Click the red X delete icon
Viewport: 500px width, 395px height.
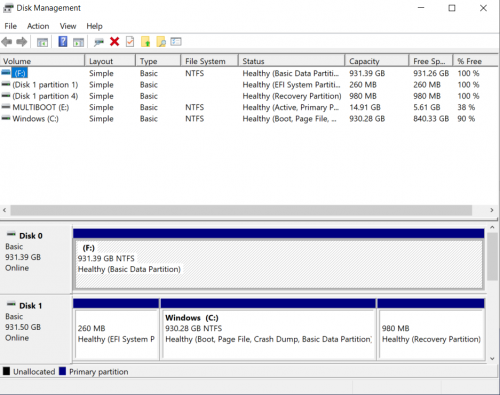pyautogui.click(x=114, y=42)
